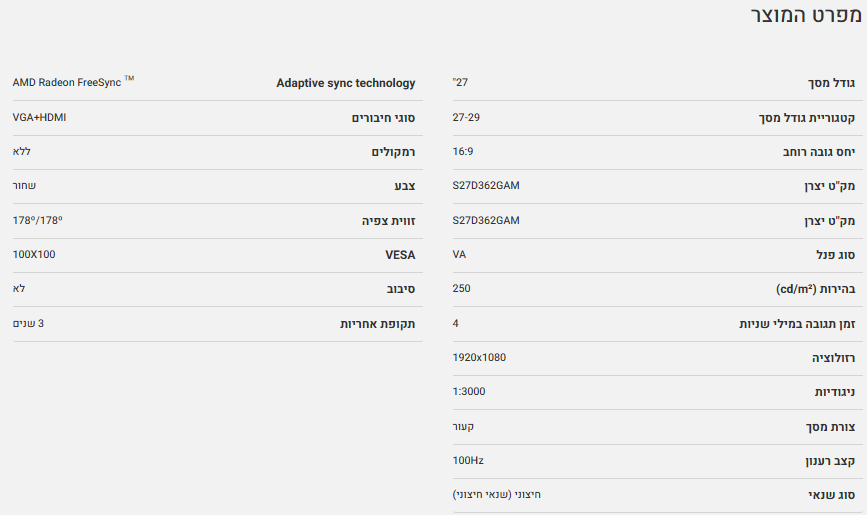Click the 100X100 VESA value
This screenshot has height=515, width=867.
[x=34, y=254]
